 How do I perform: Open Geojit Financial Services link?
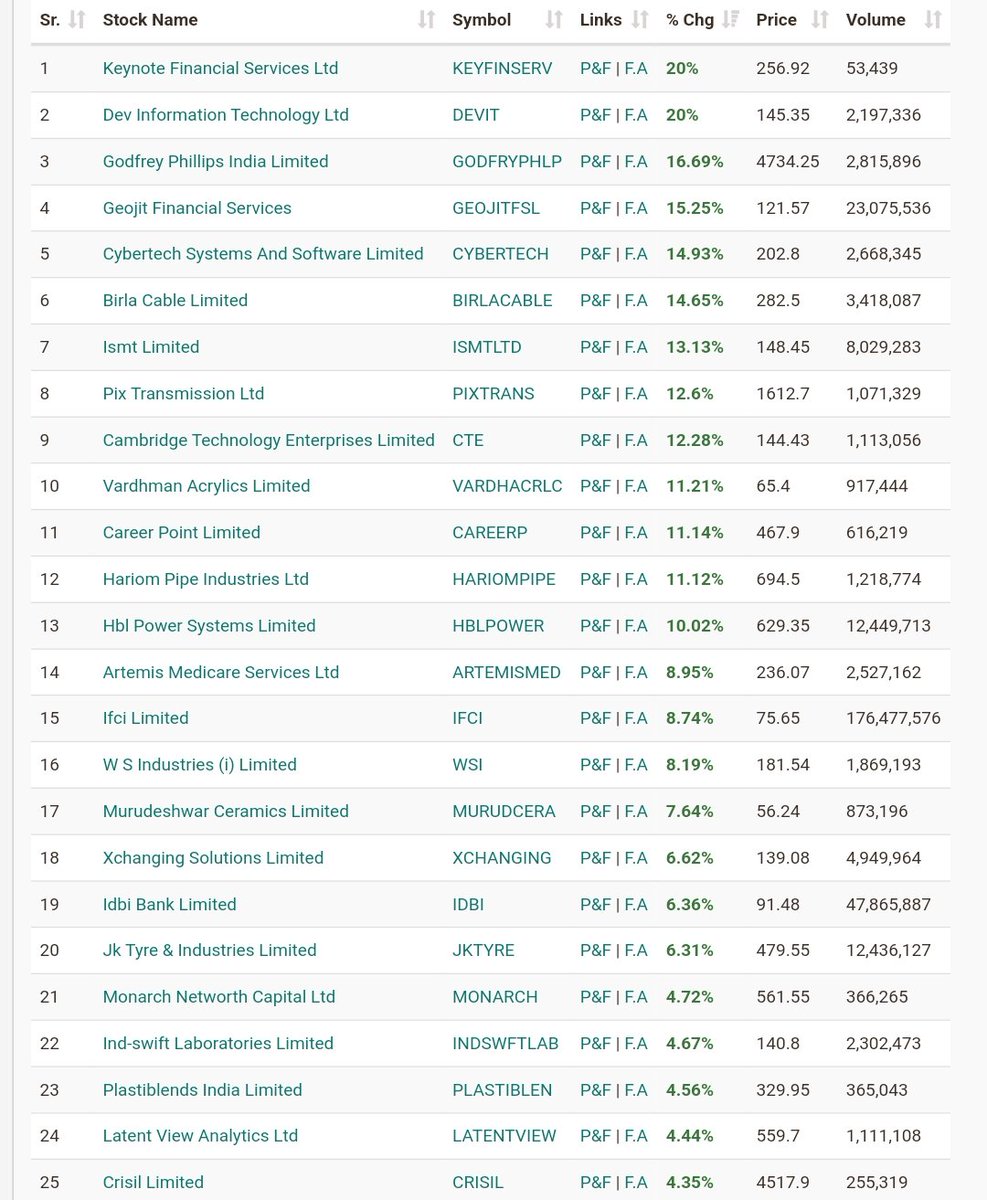197,208
